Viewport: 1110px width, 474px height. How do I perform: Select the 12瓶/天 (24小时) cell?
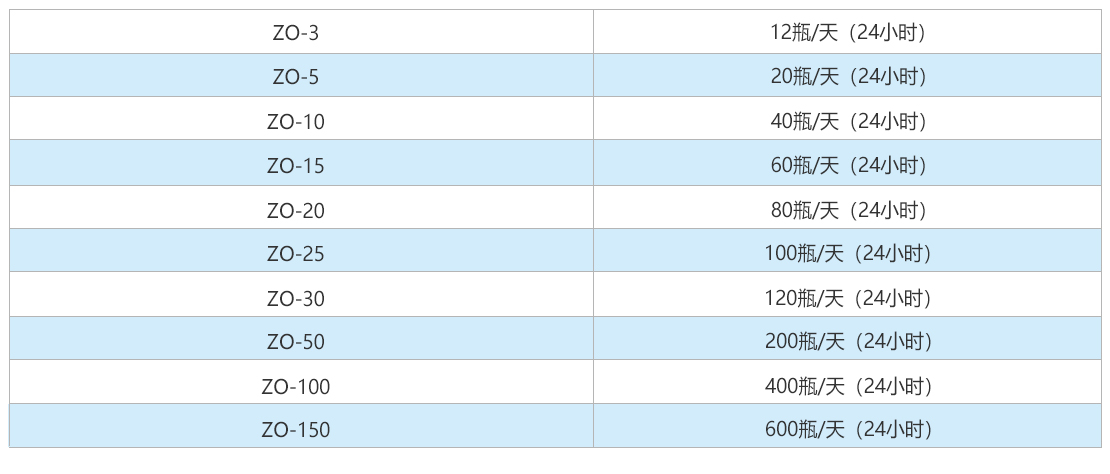tap(847, 32)
